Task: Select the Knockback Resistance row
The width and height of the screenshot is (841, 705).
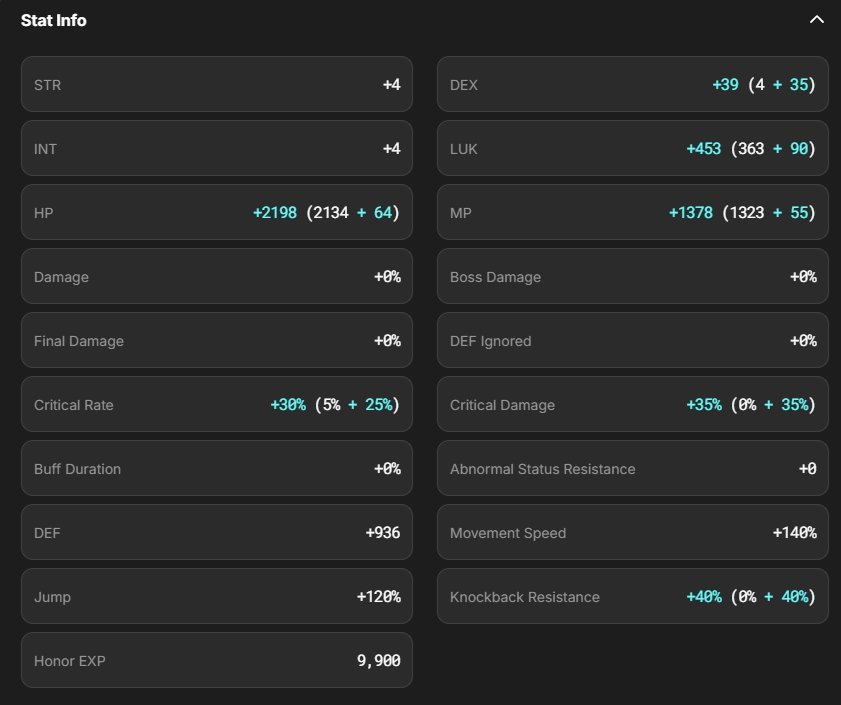Action: pyautogui.click(x=632, y=597)
